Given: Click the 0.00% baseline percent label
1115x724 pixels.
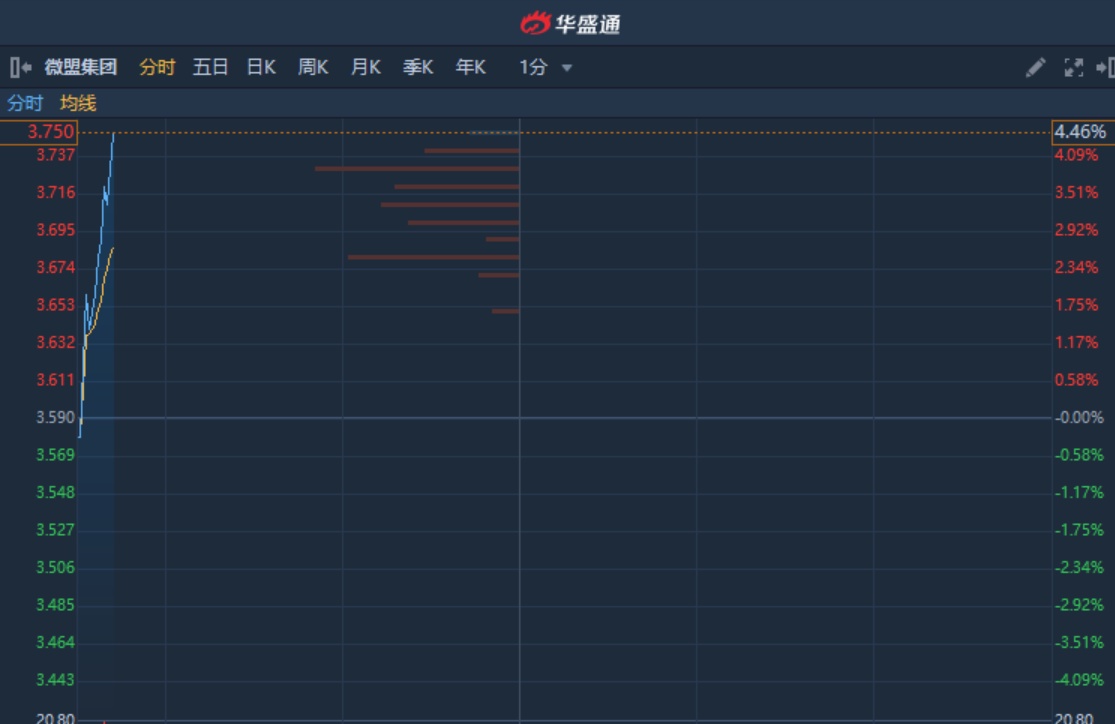Looking at the screenshot, I should pos(1079,417).
